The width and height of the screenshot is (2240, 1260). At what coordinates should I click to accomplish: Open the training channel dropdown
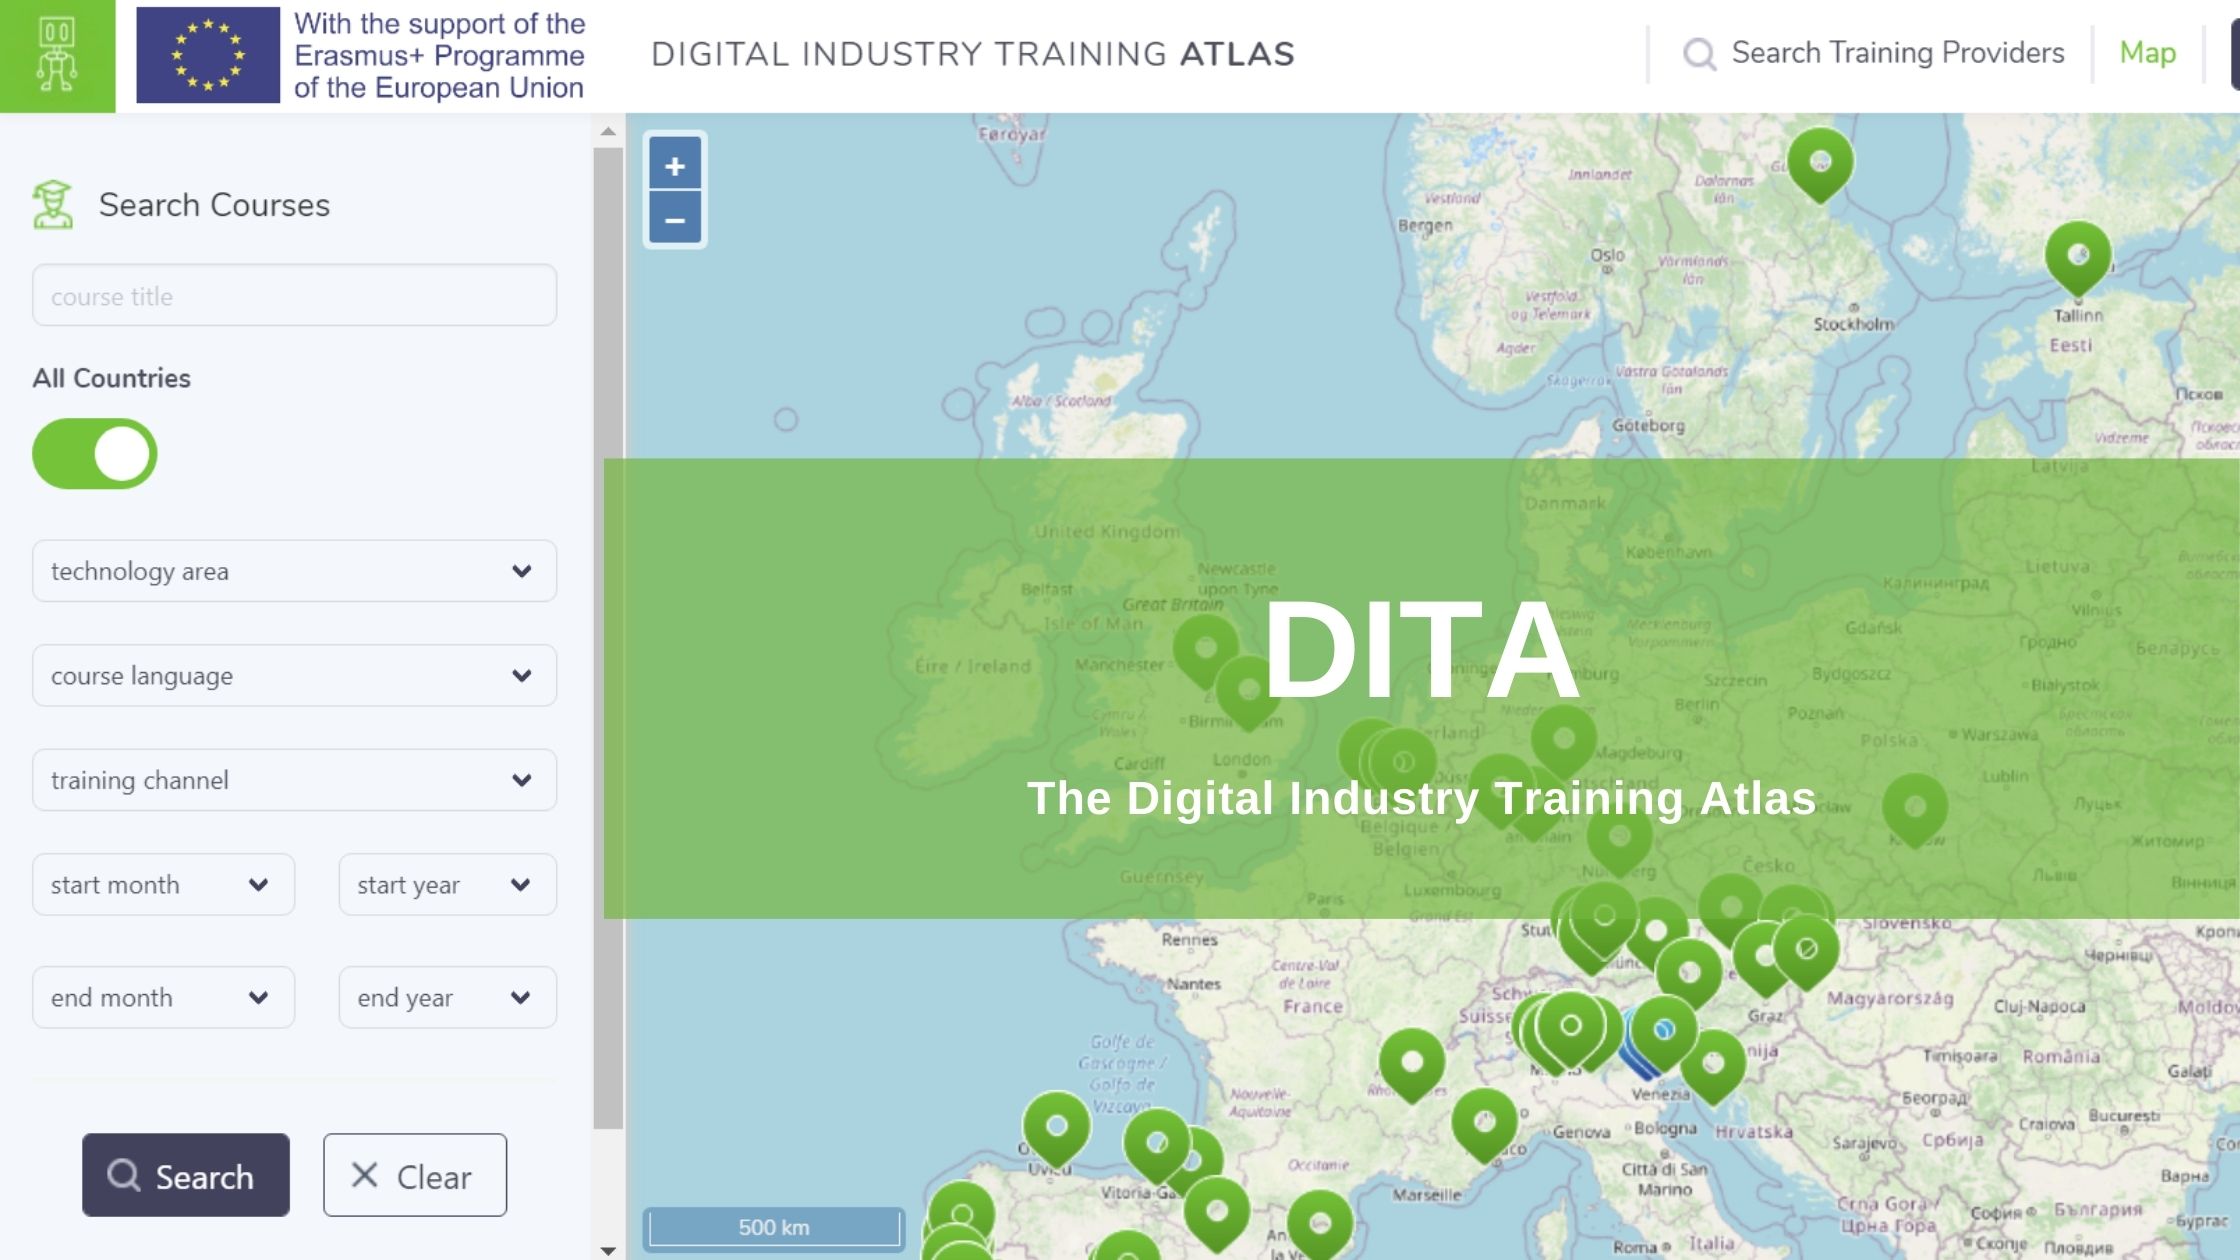294,780
